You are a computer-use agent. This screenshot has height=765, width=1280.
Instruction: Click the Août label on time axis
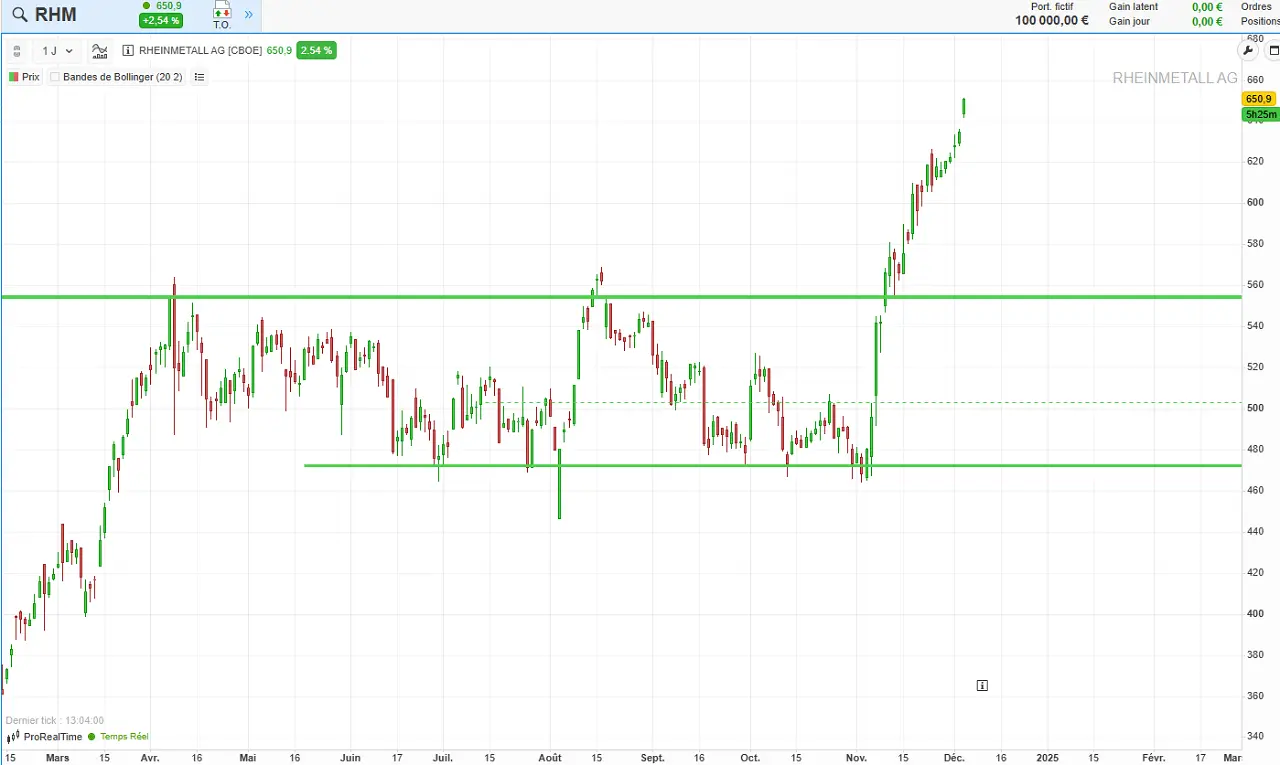(x=550, y=758)
